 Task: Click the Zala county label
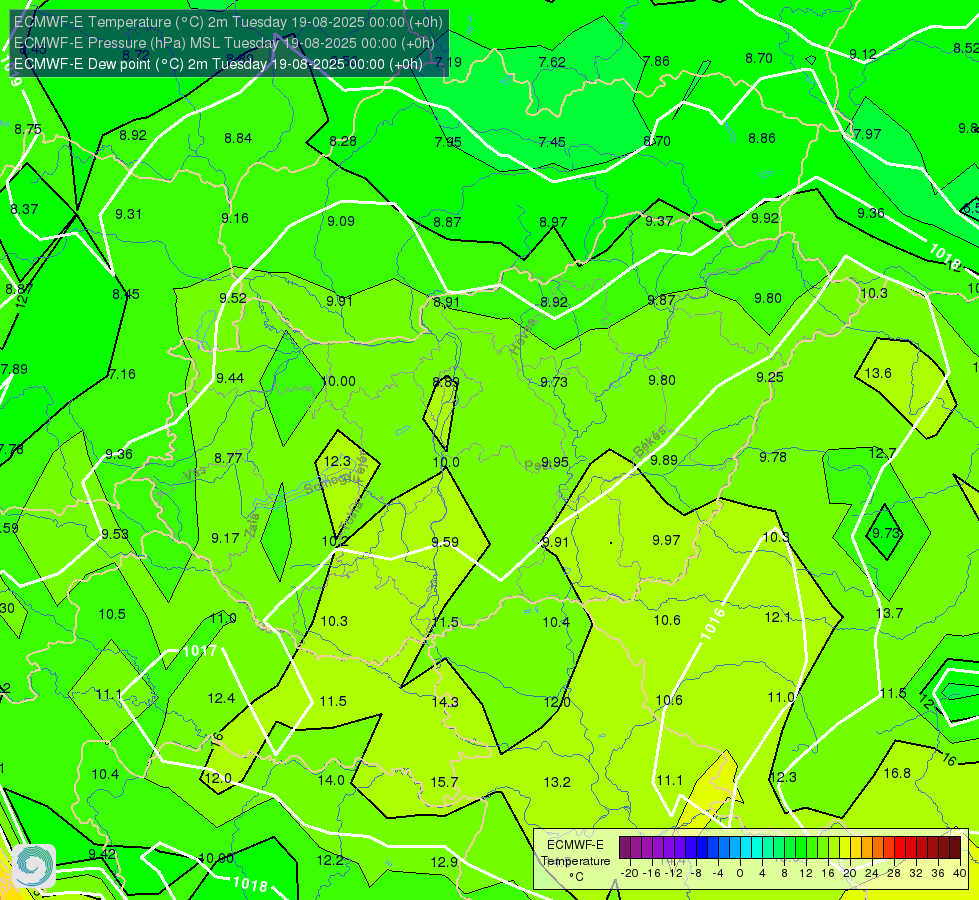[252, 526]
